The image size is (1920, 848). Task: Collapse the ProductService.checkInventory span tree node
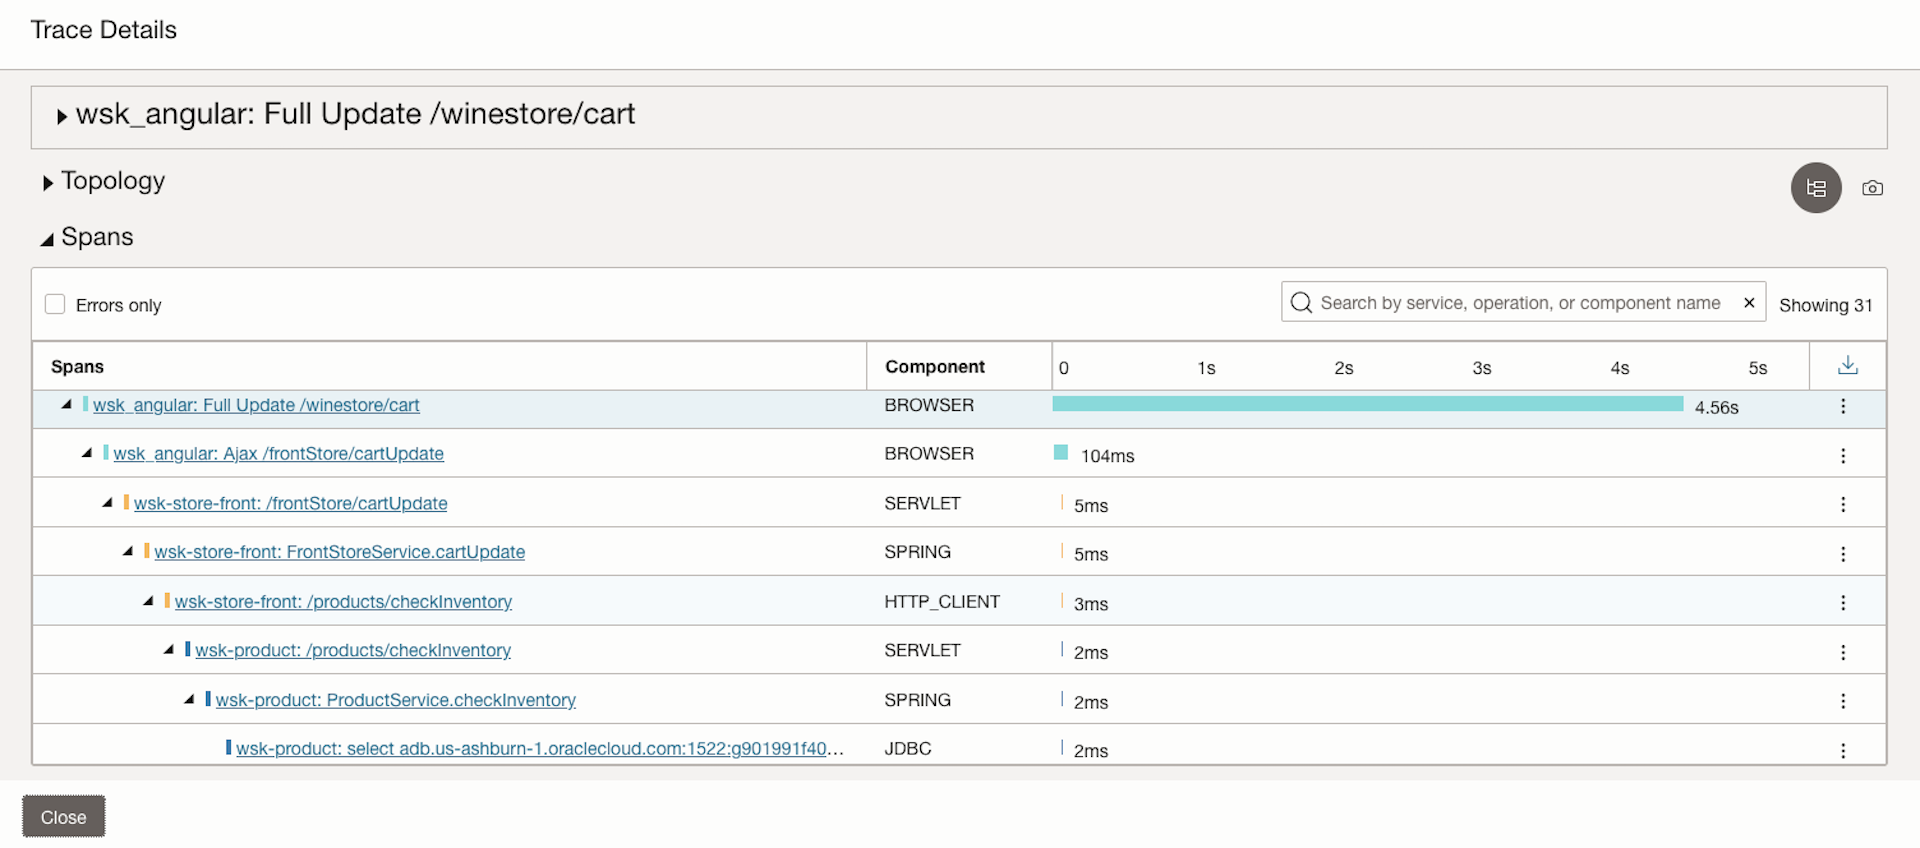tap(189, 699)
